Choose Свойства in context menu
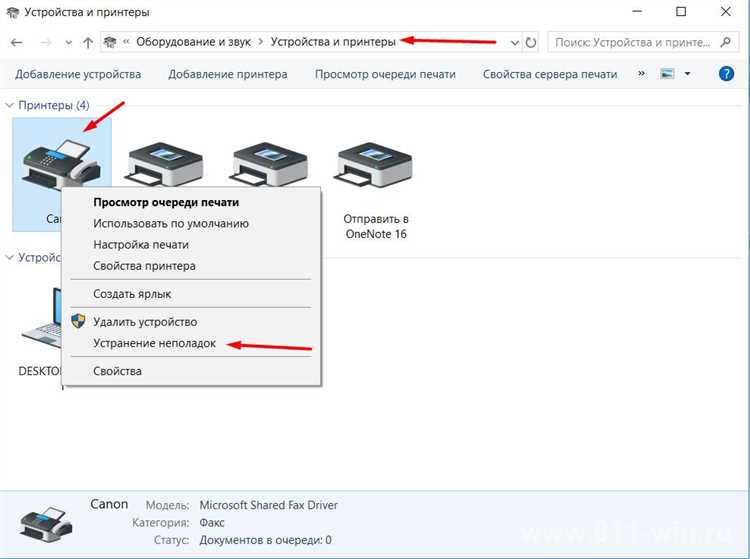Viewport: 750px width, 559px height. [x=117, y=371]
